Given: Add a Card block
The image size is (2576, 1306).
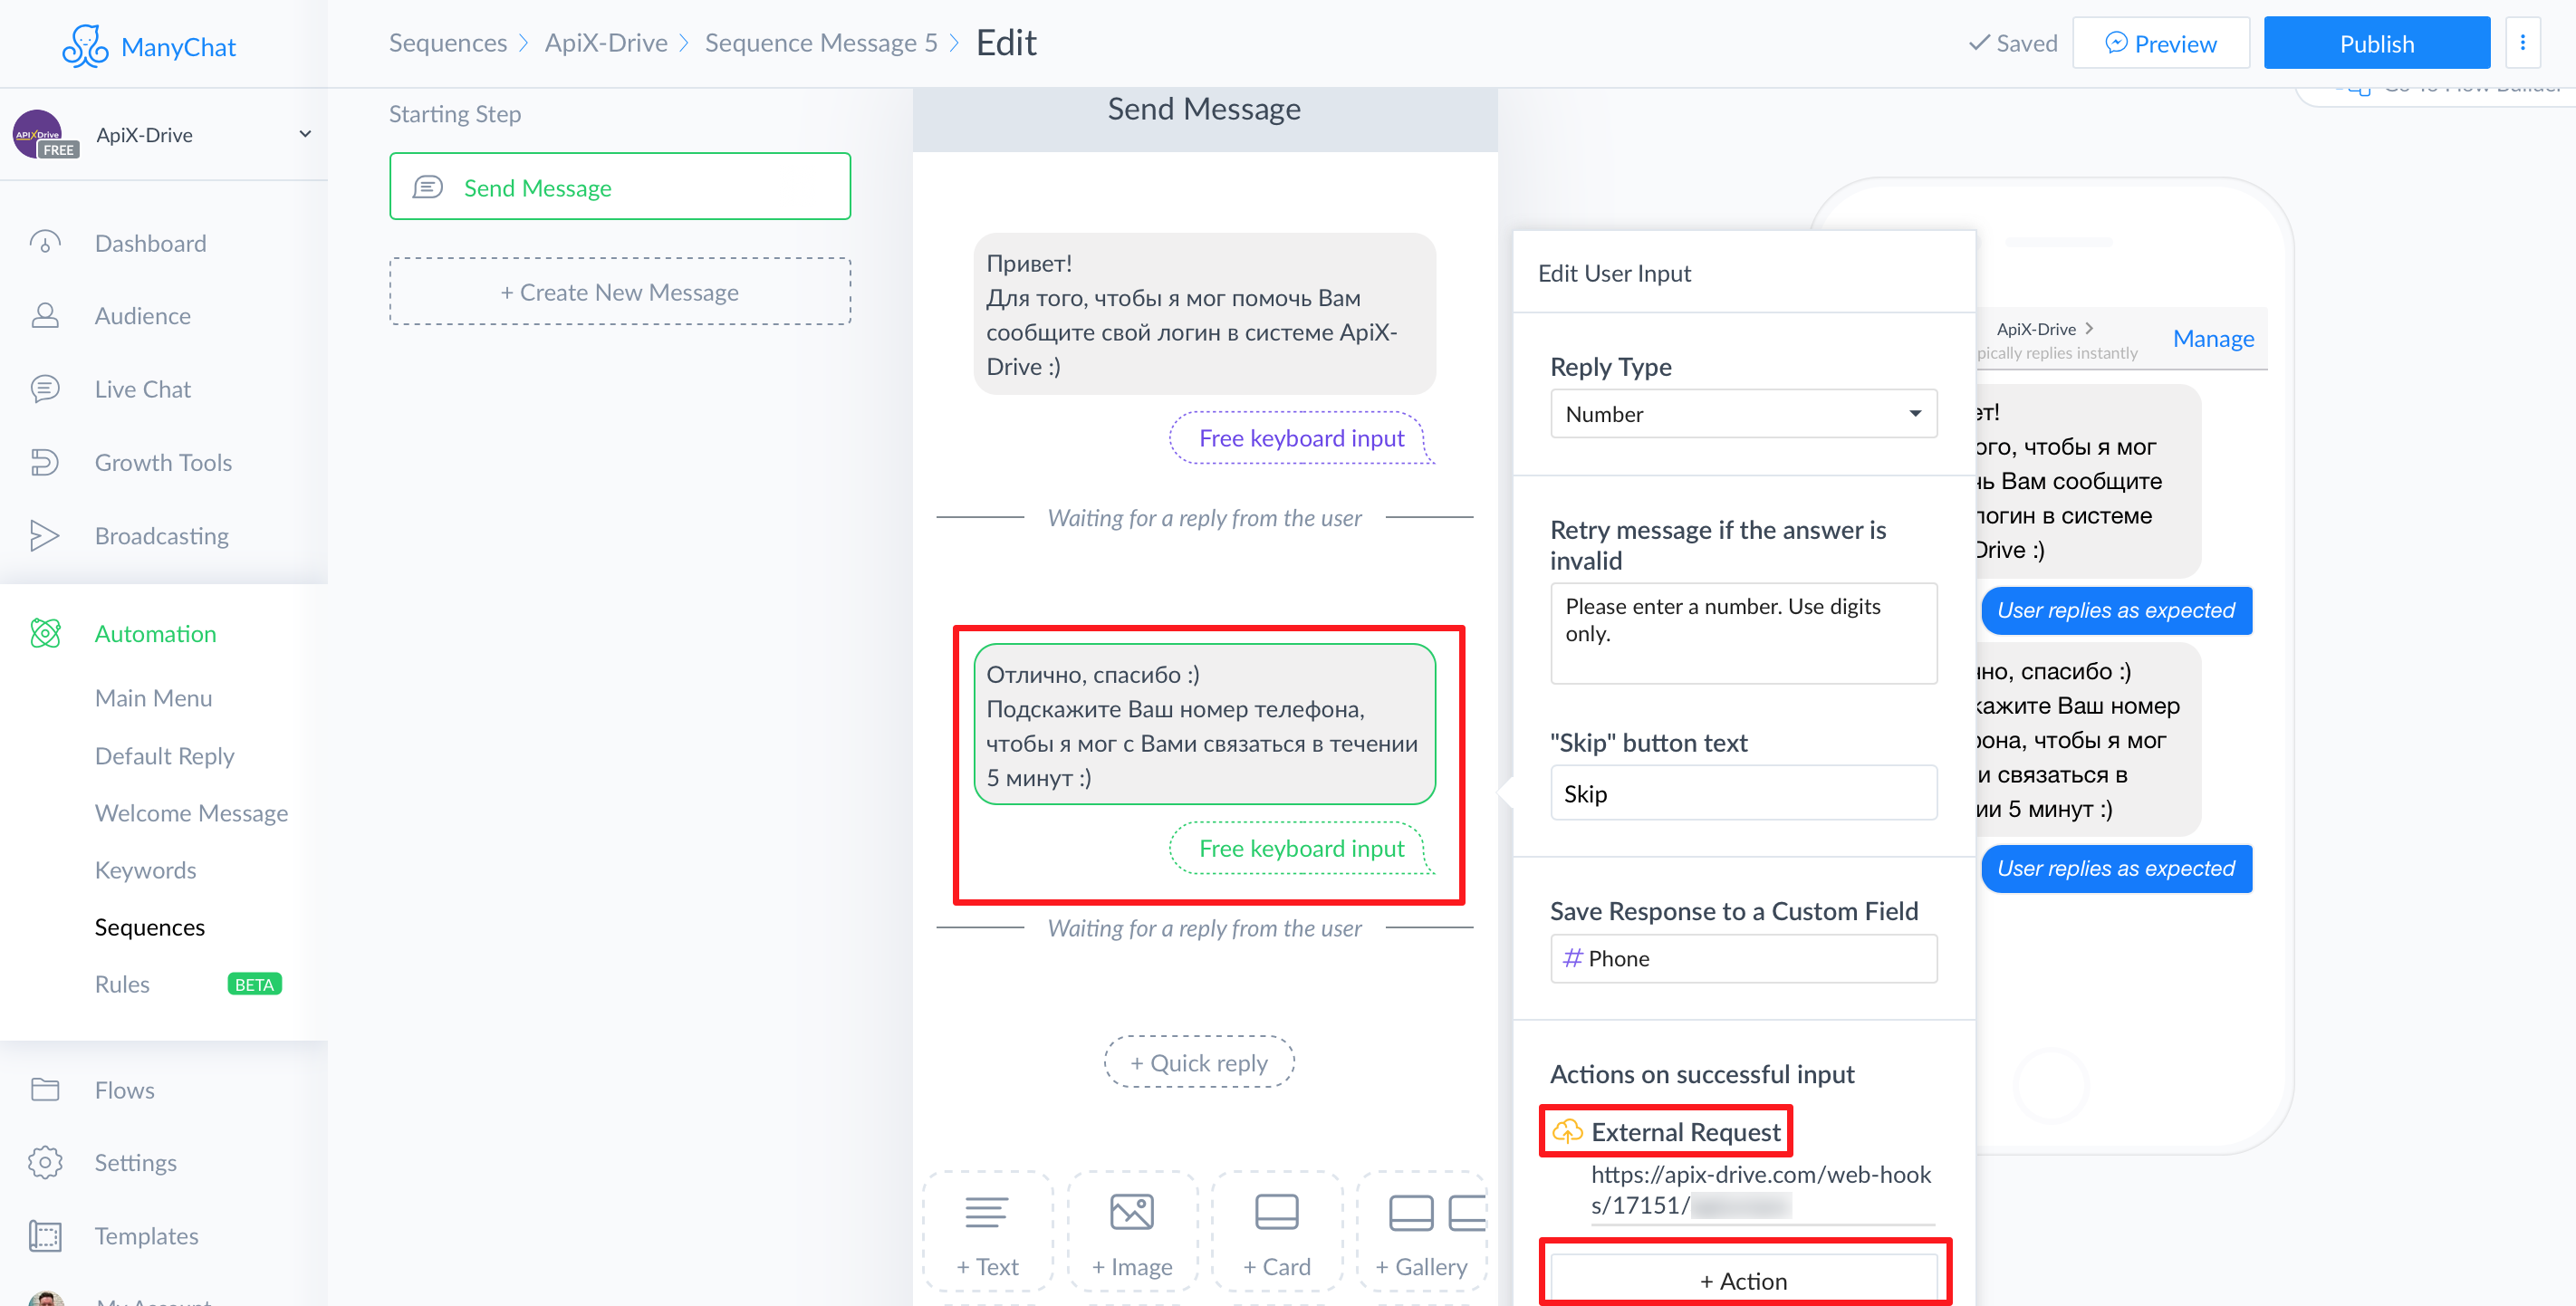Looking at the screenshot, I should (1276, 1232).
